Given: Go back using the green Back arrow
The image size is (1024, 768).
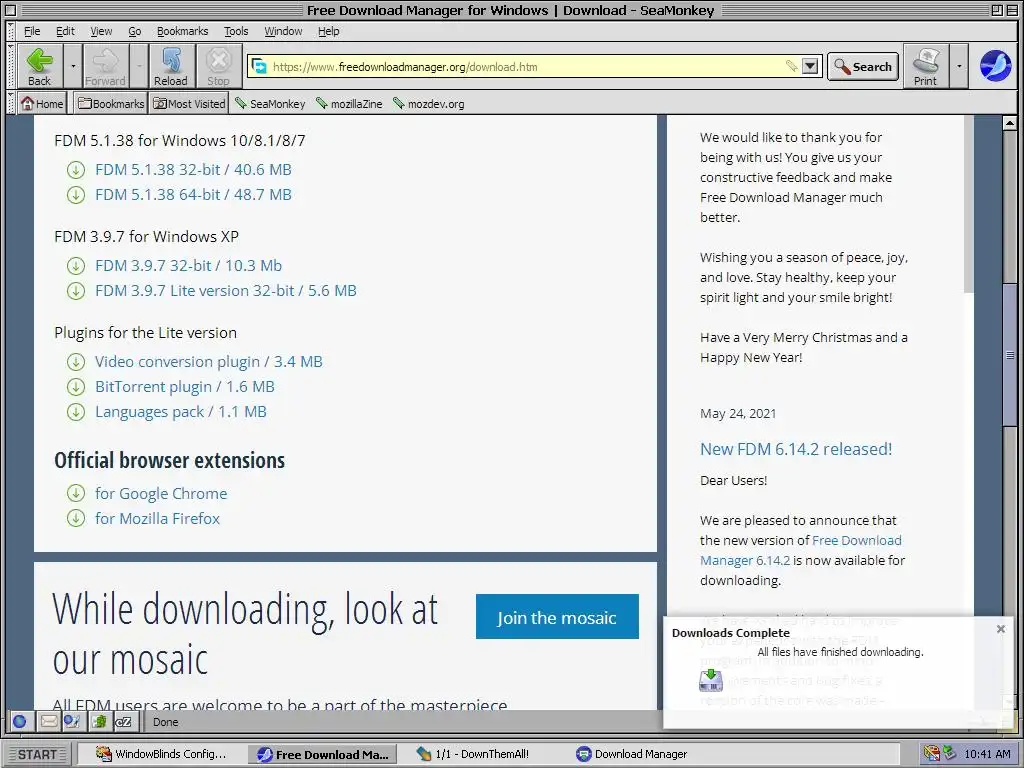Looking at the screenshot, I should point(40,66).
